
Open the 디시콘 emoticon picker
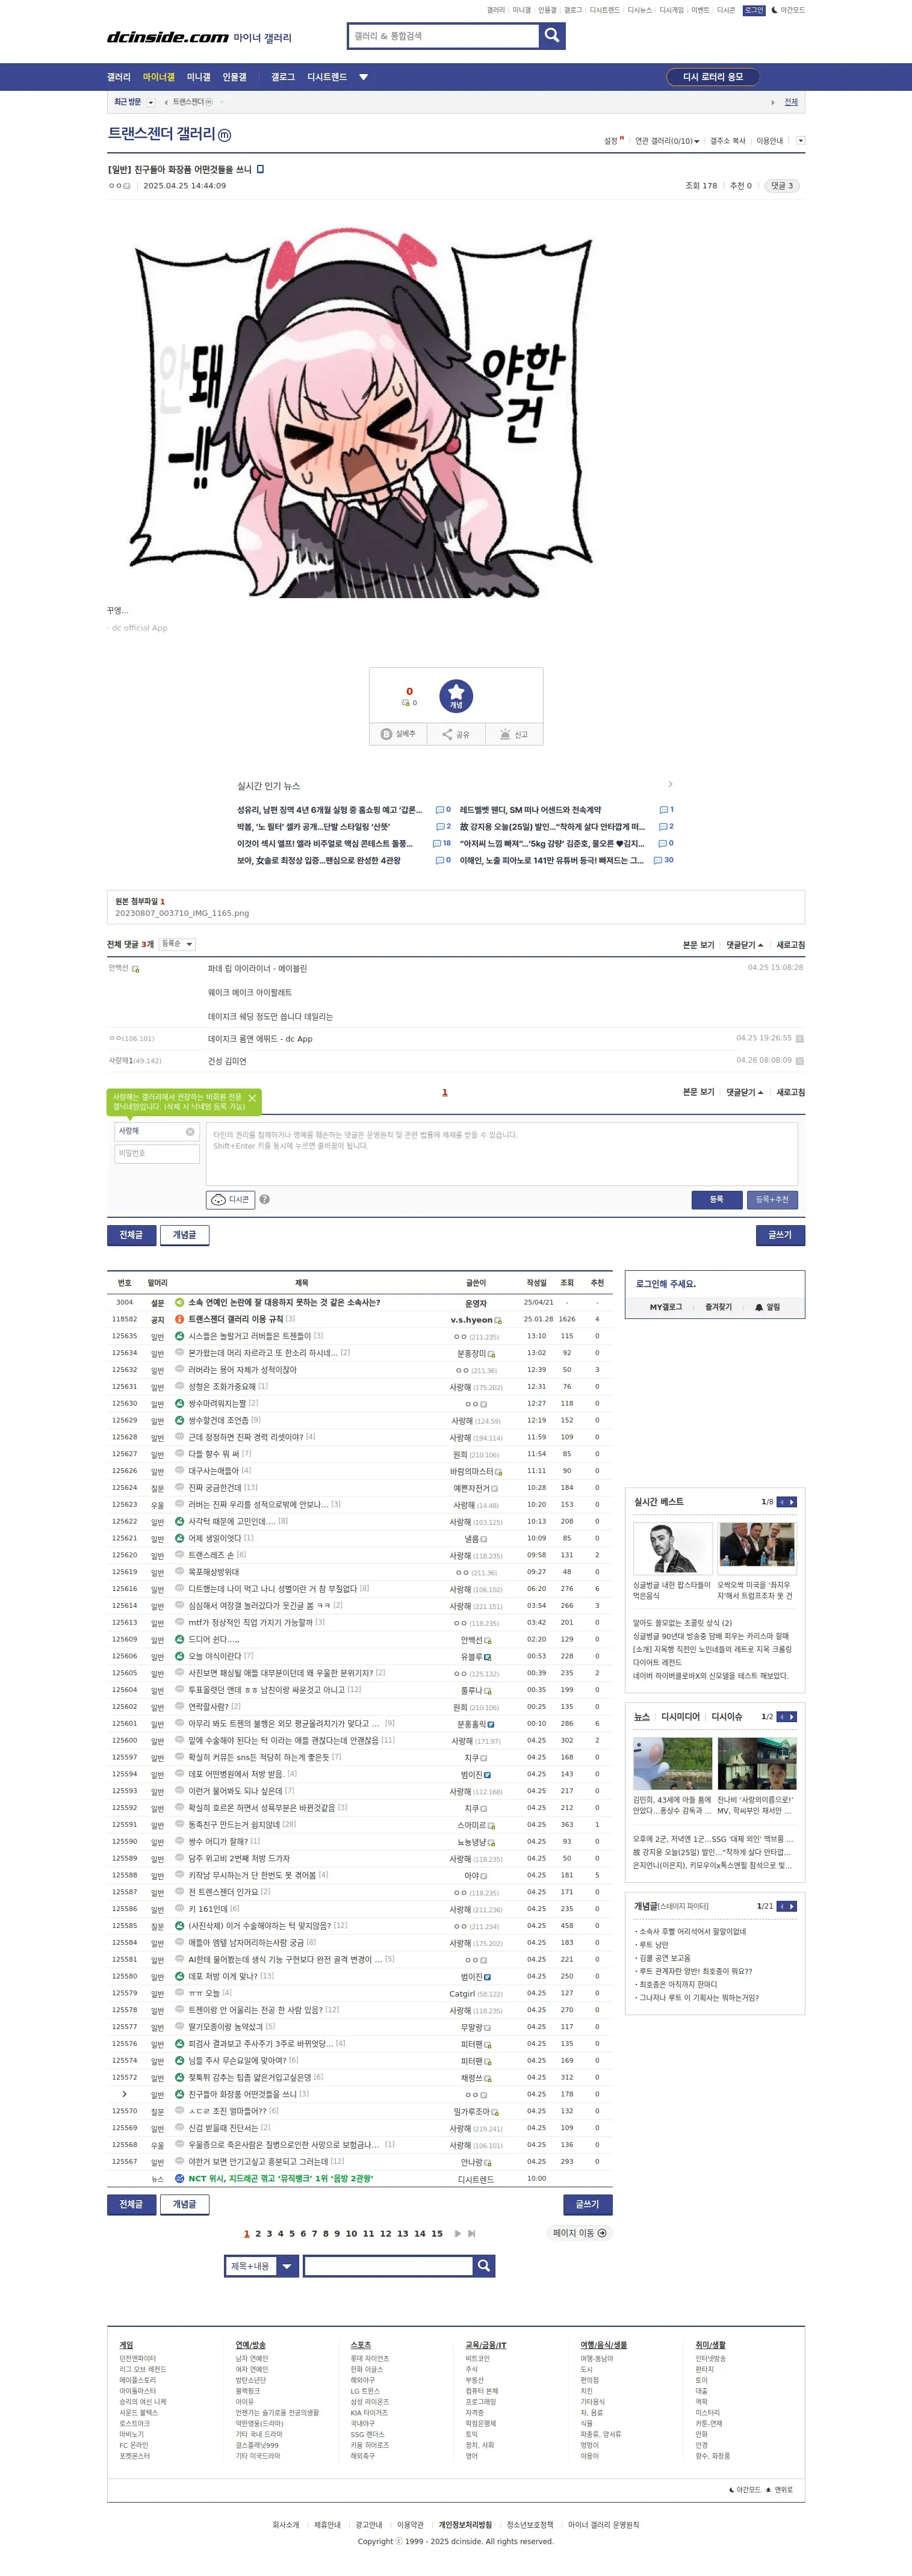coord(230,1199)
